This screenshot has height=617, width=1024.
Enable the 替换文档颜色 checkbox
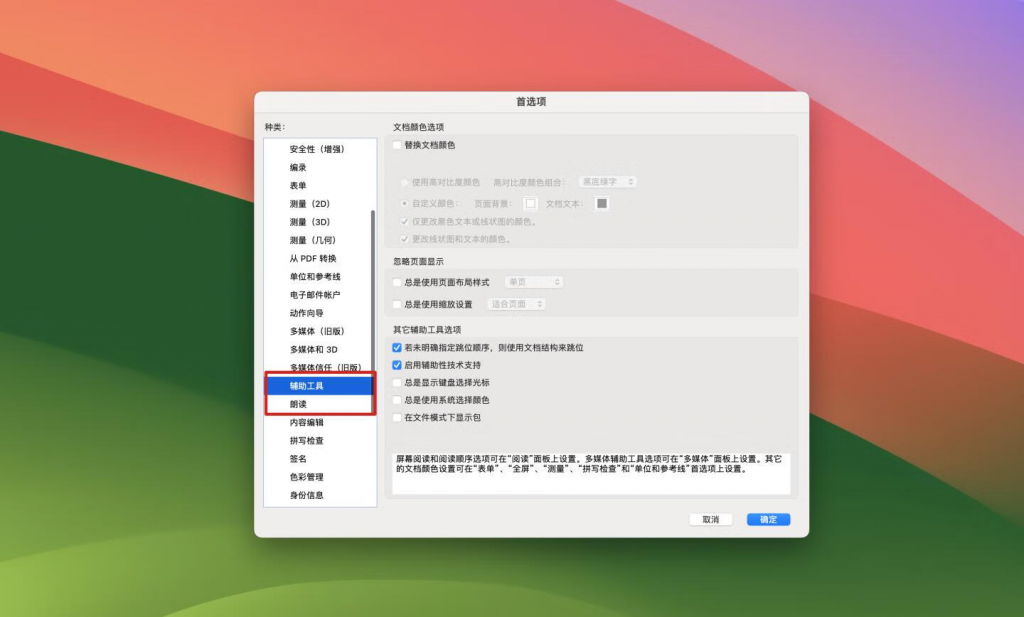click(x=396, y=145)
